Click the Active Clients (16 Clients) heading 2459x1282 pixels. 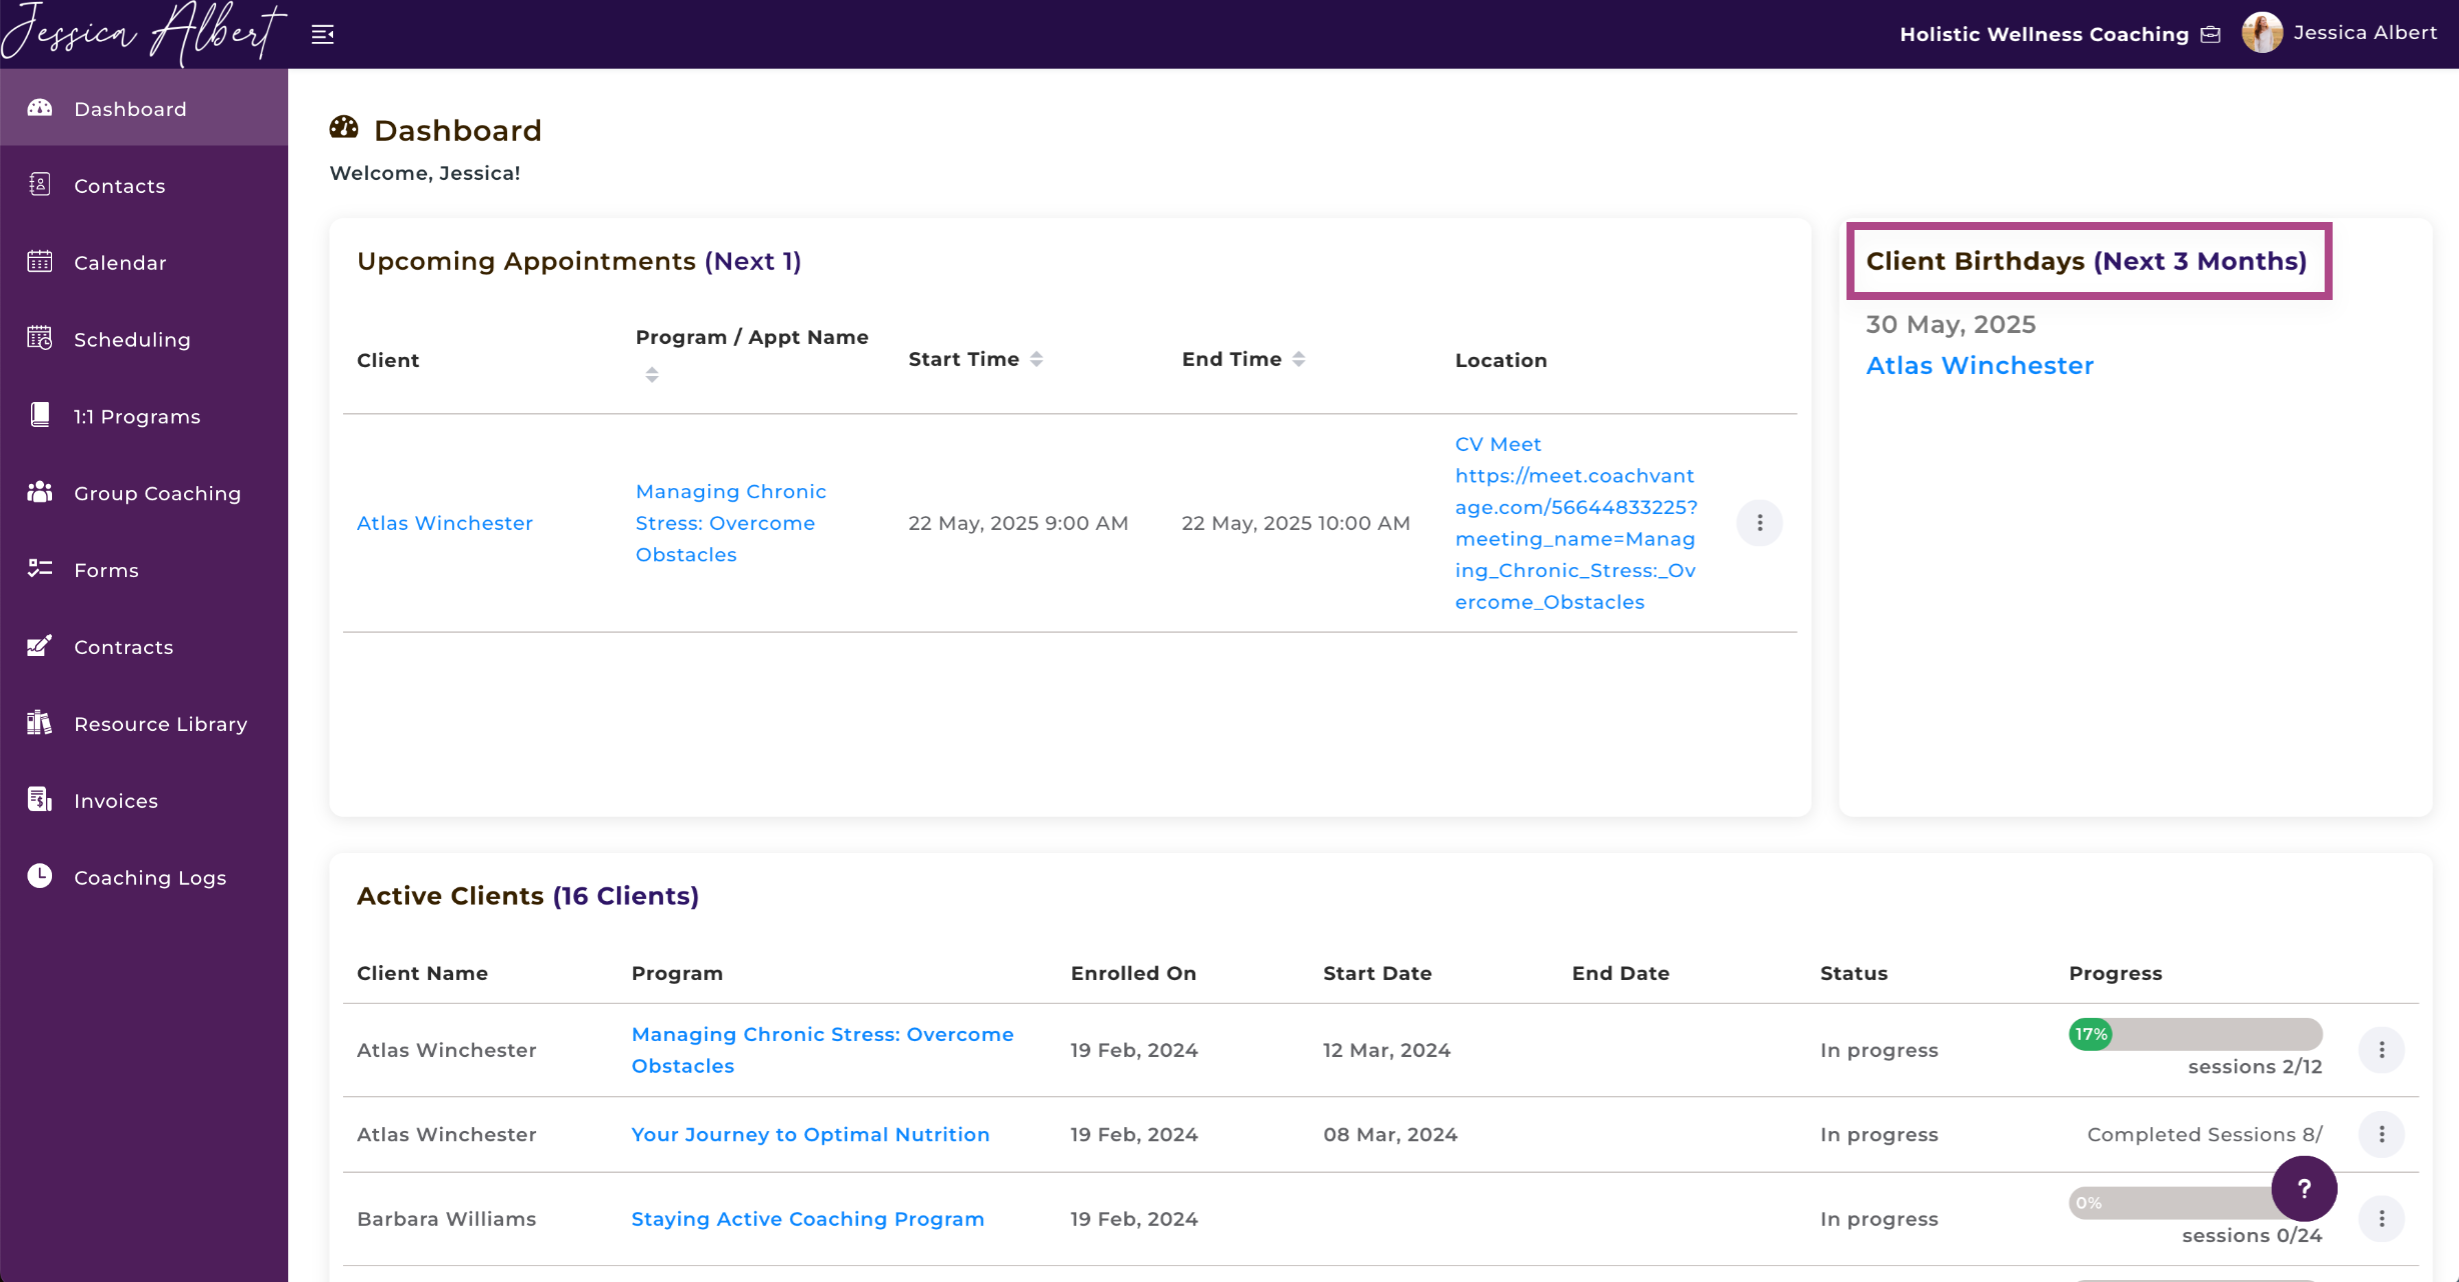click(x=528, y=895)
